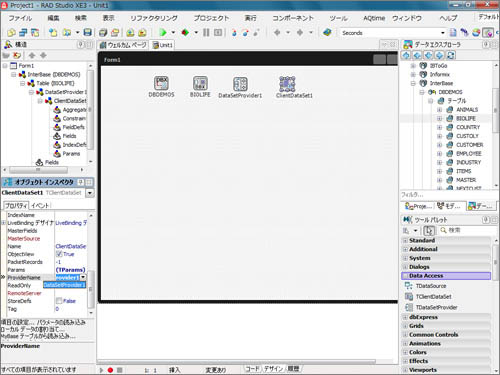
Task: Open the component selector dropdown in Object Inspector
Action: coord(90,193)
